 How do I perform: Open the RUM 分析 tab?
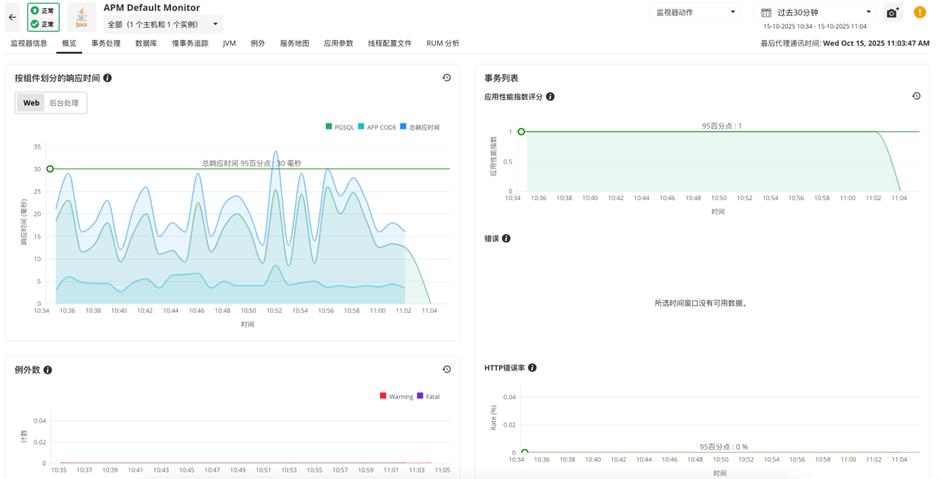coord(443,44)
